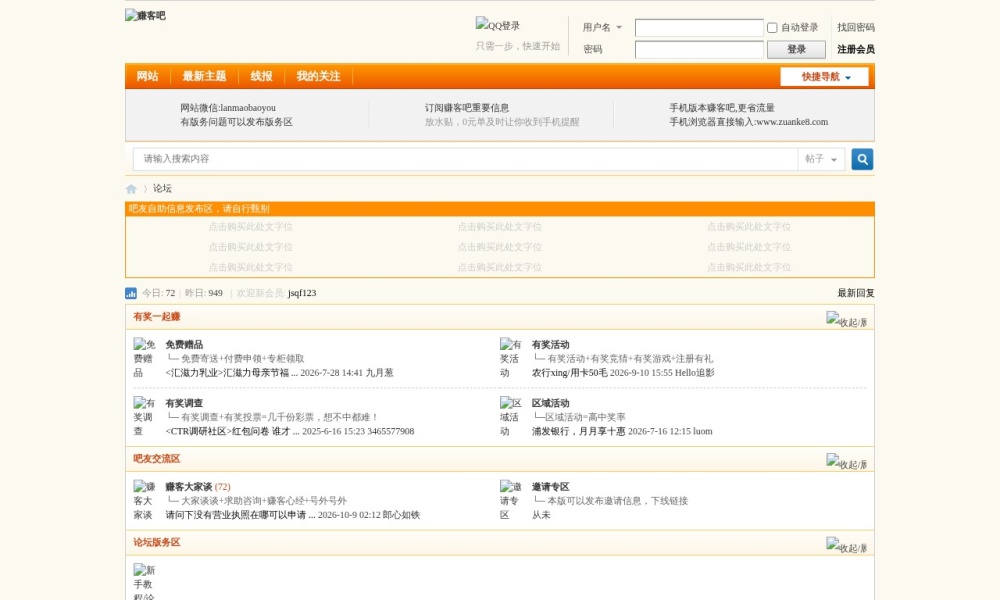Open the 有奖调查 board icon
Image resolution: width=1000 pixels, height=600 pixels.
coord(144,417)
